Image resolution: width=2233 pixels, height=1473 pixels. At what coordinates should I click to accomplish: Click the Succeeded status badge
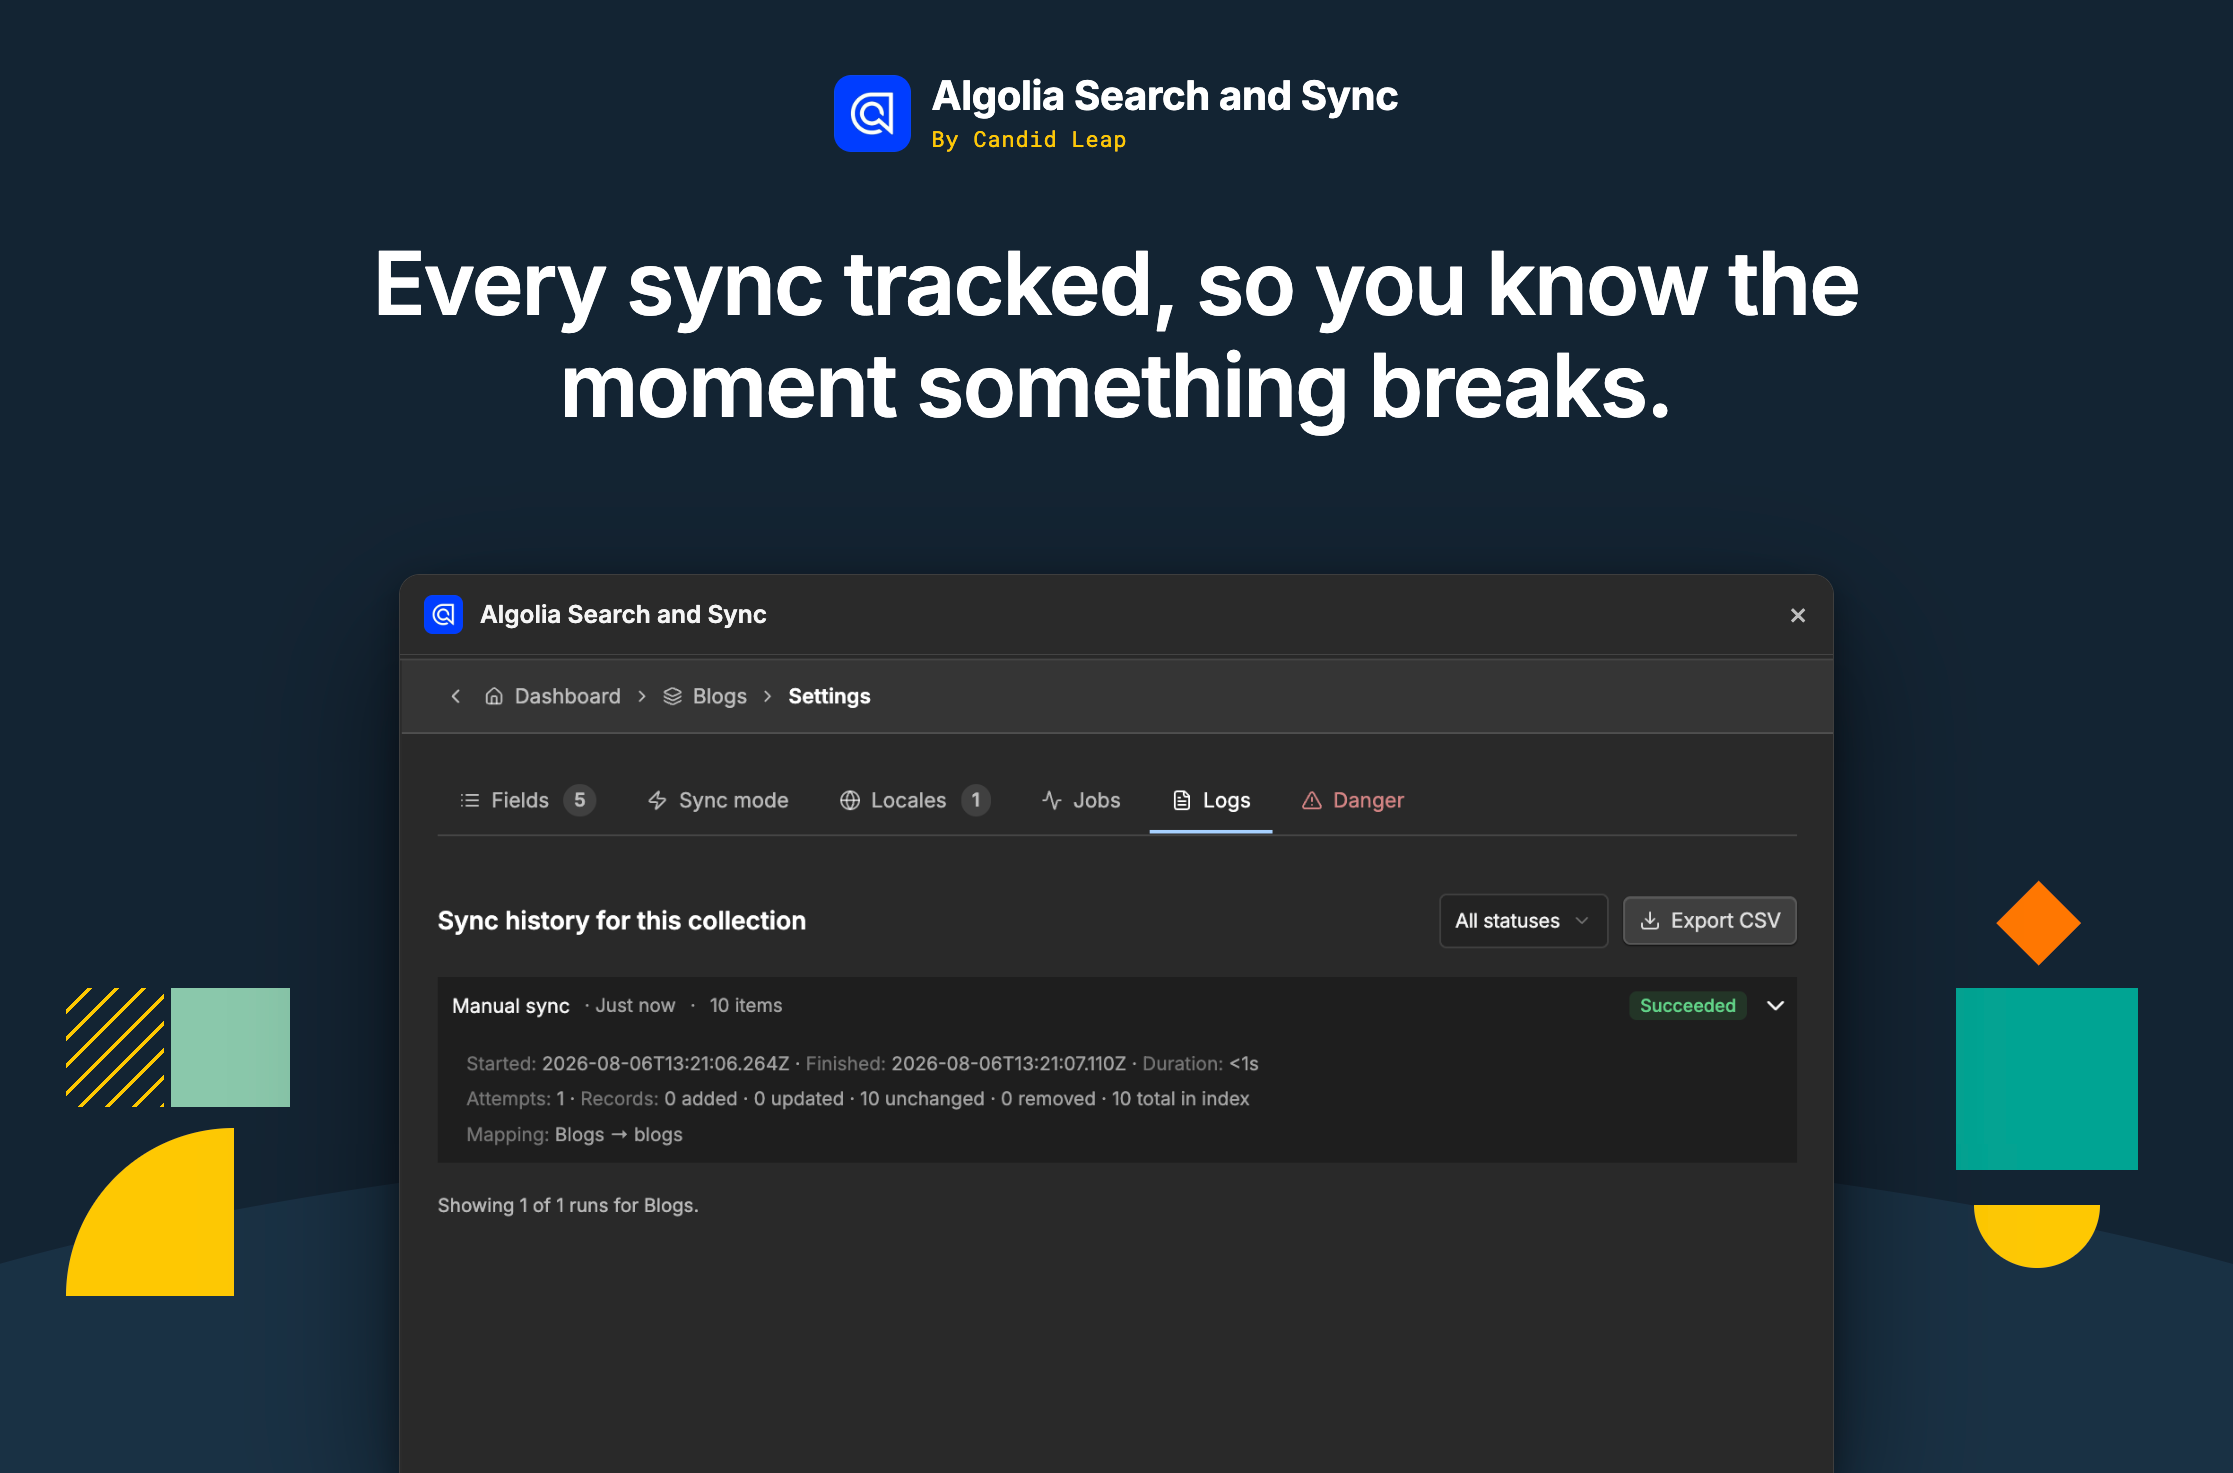click(x=1688, y=1006)
